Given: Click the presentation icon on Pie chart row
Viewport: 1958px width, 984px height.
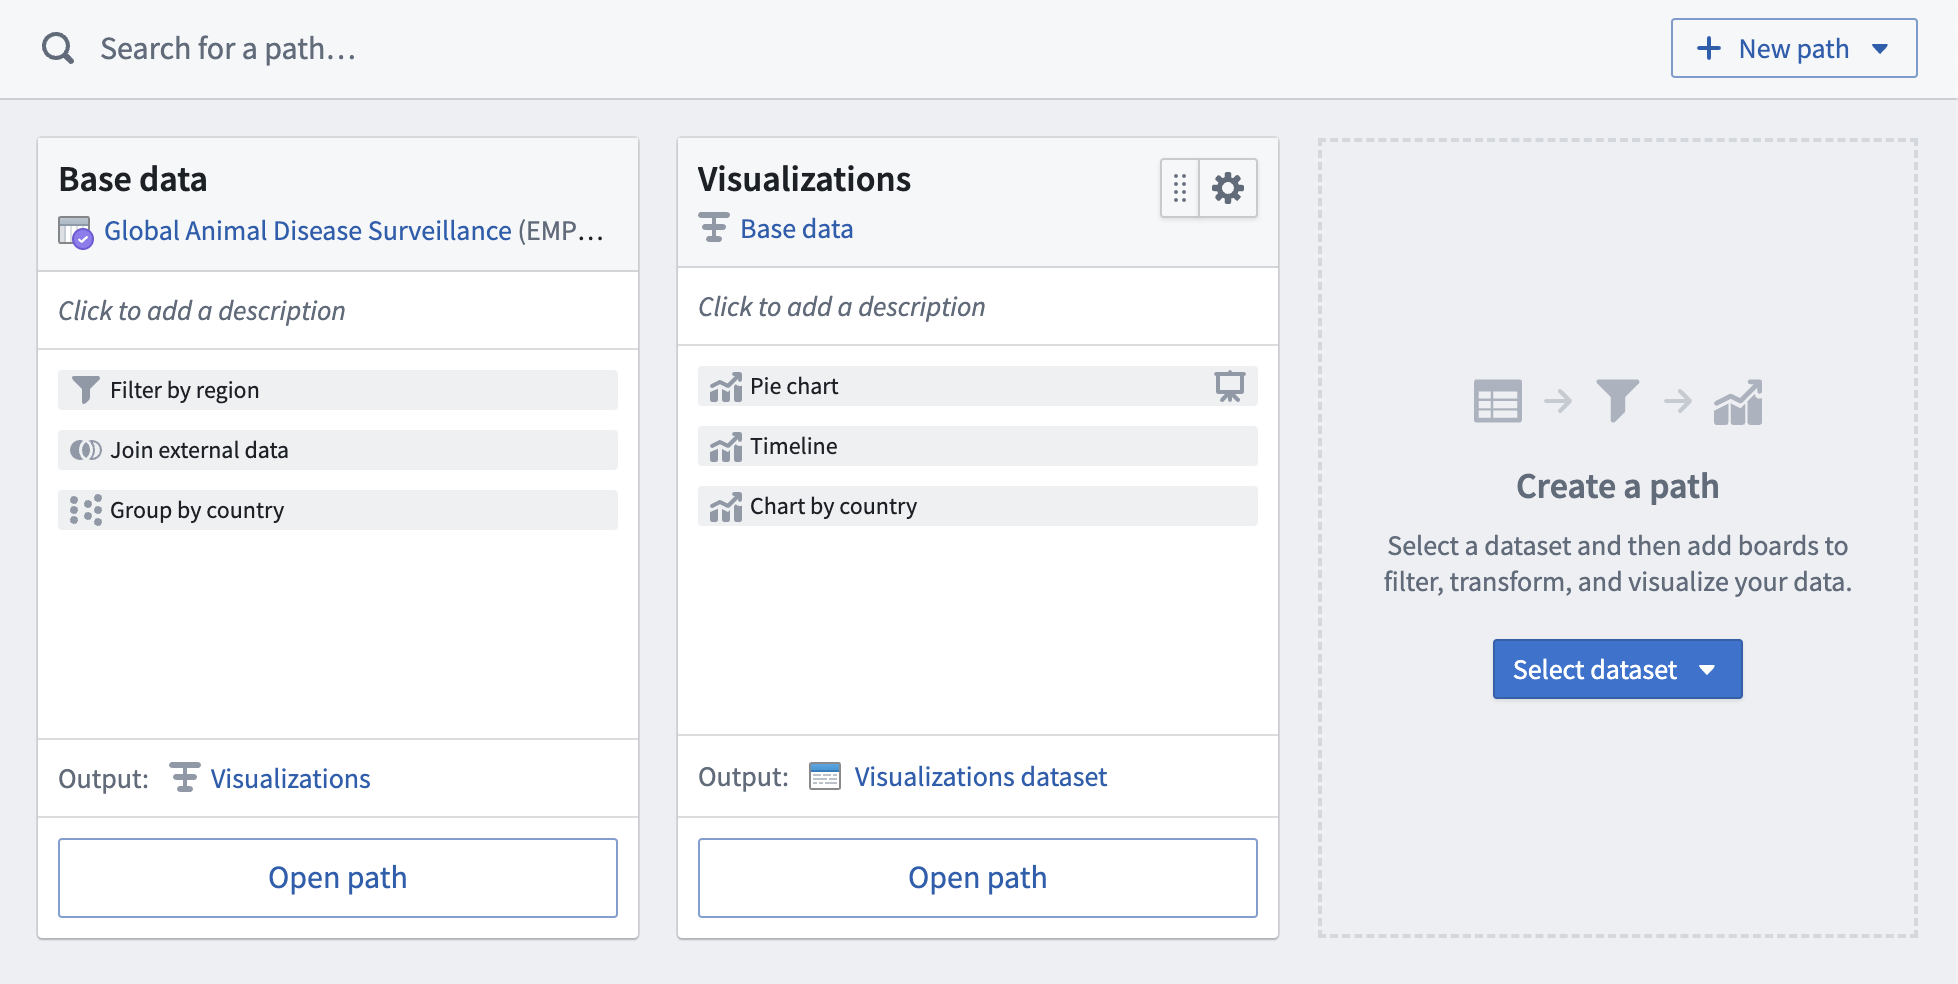Looking at the screenshot, I should [1230, 386].
